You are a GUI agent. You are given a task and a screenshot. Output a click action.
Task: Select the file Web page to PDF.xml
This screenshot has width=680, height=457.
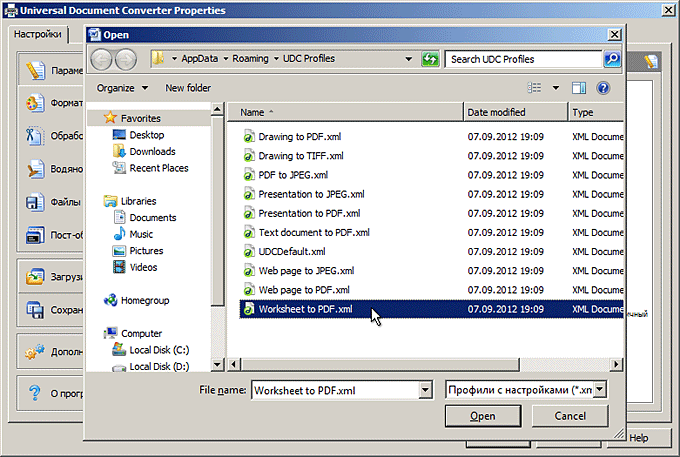pos(304,290)
